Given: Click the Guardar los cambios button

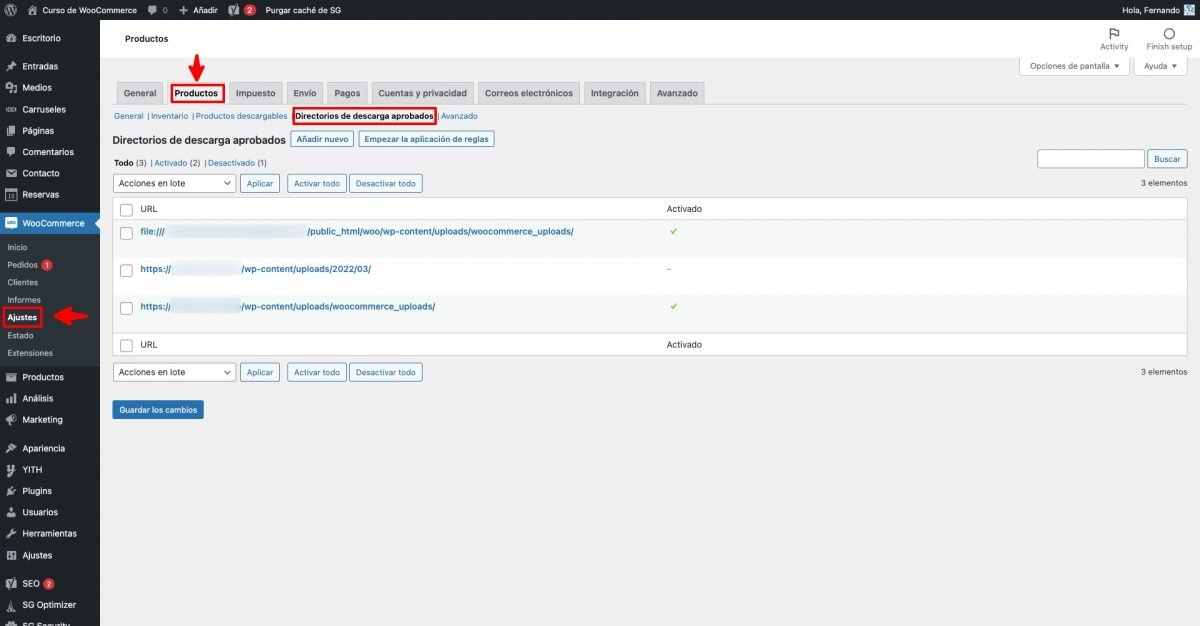Looking at the screenshot, I should tap(158, 410).
